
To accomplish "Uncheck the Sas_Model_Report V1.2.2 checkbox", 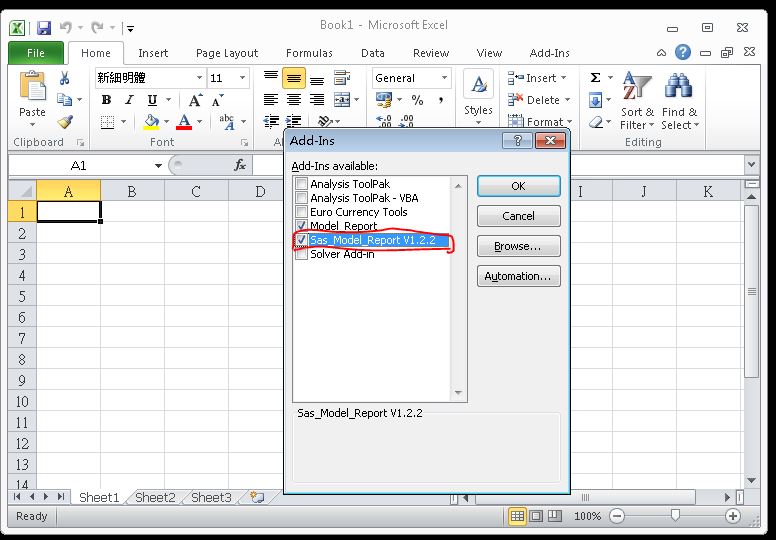I will (x=301, y=240).
